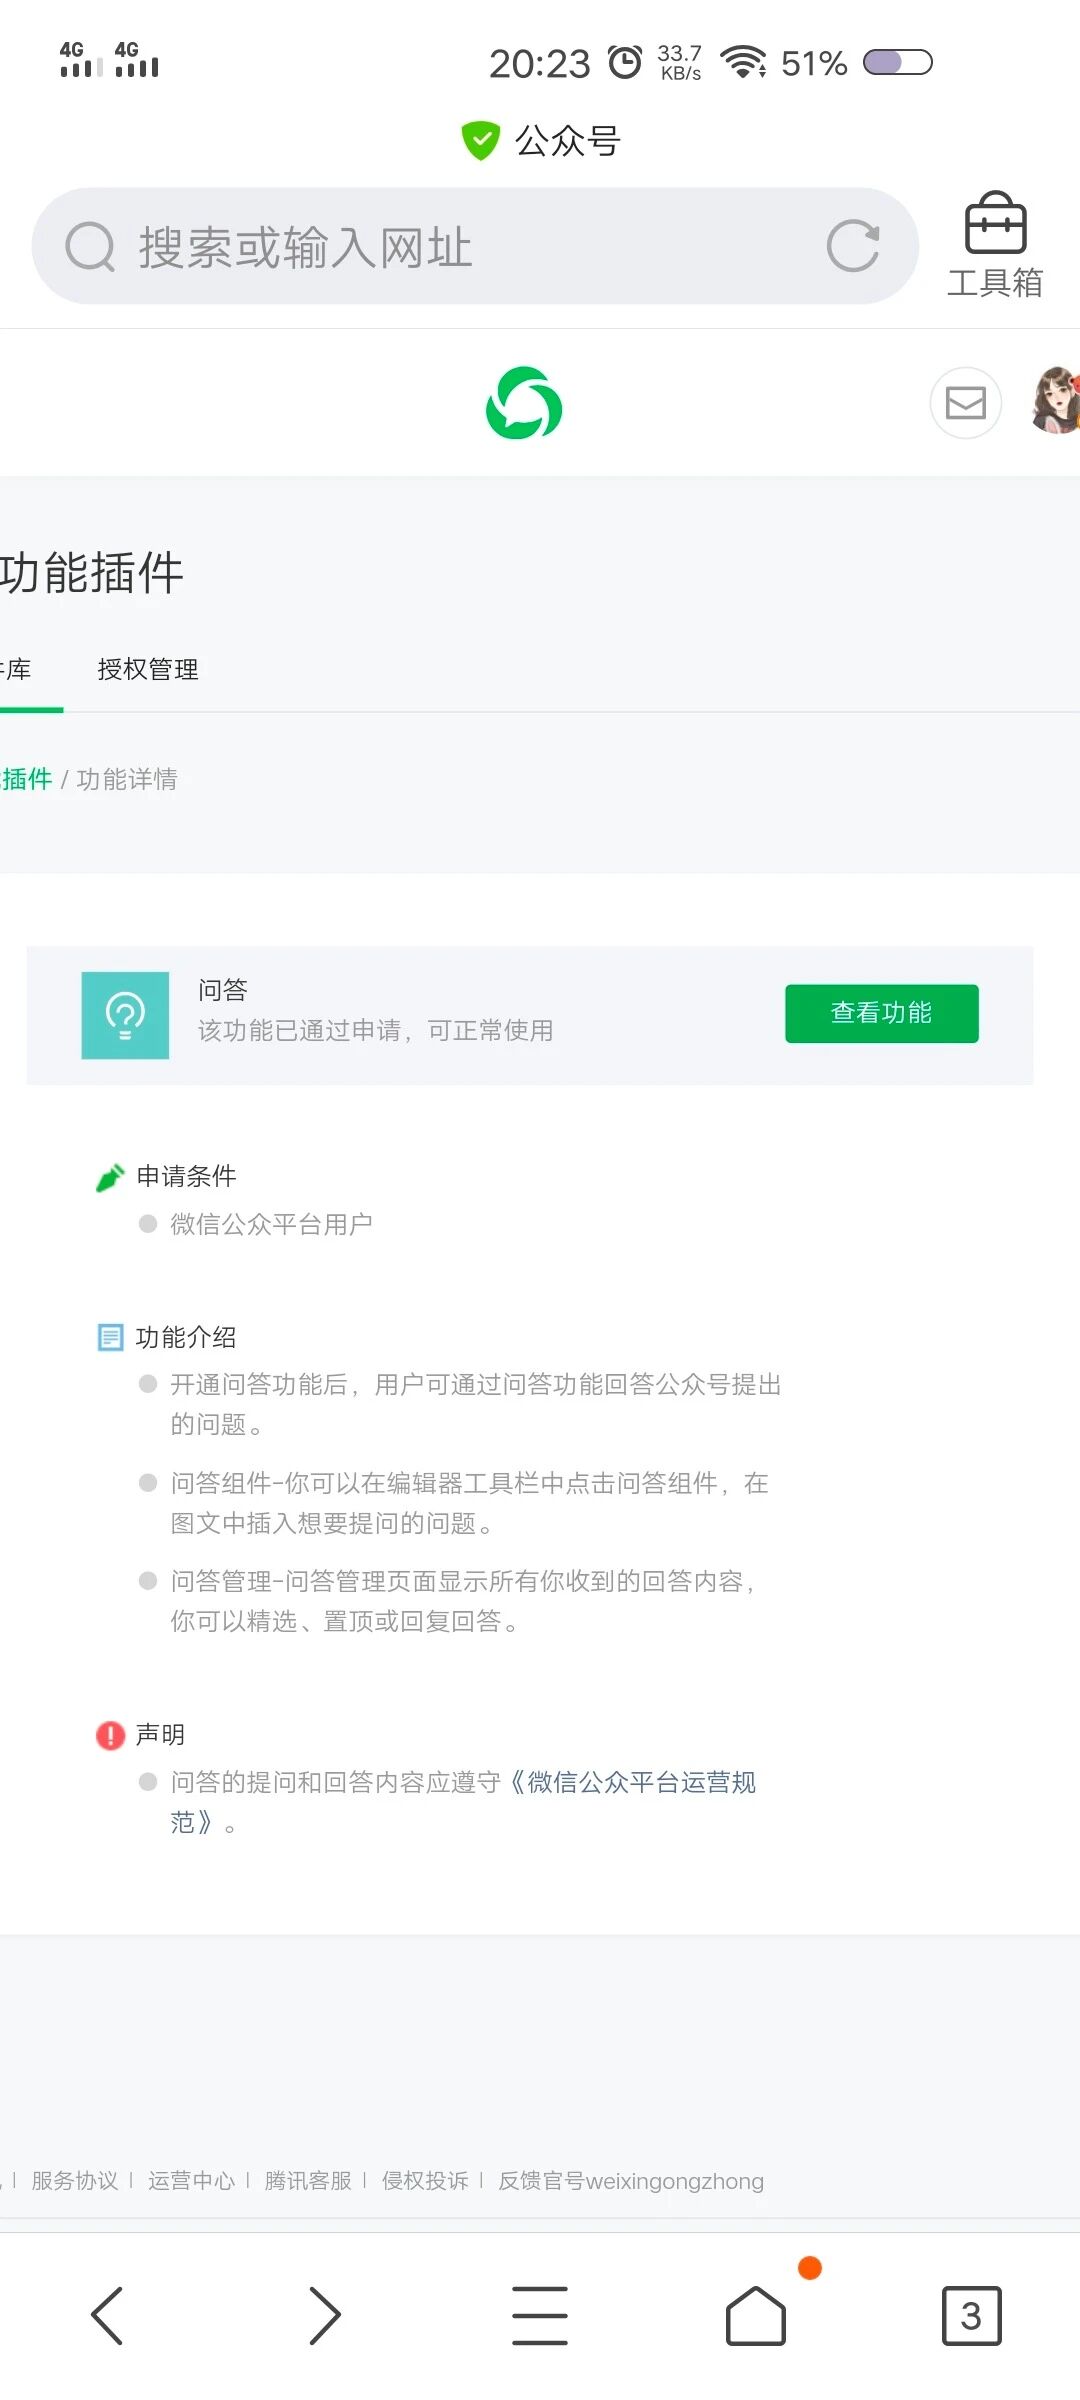Tap the alarm clock status icon

tap(626, 62)
